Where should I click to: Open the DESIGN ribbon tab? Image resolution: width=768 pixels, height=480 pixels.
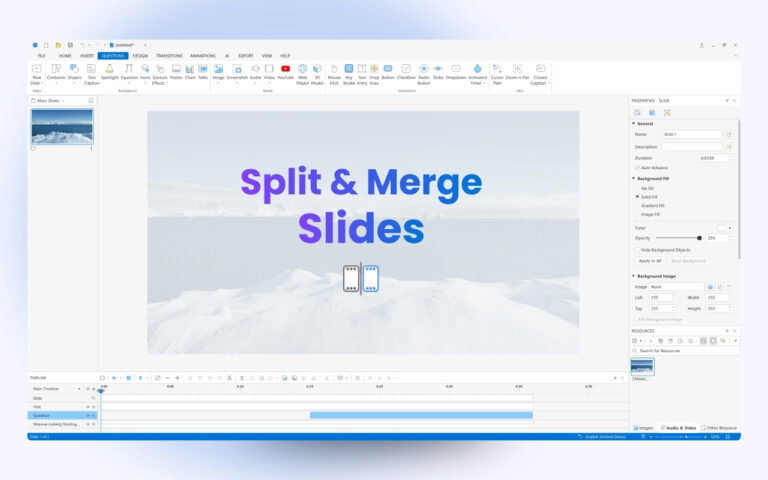coord(140,56)
